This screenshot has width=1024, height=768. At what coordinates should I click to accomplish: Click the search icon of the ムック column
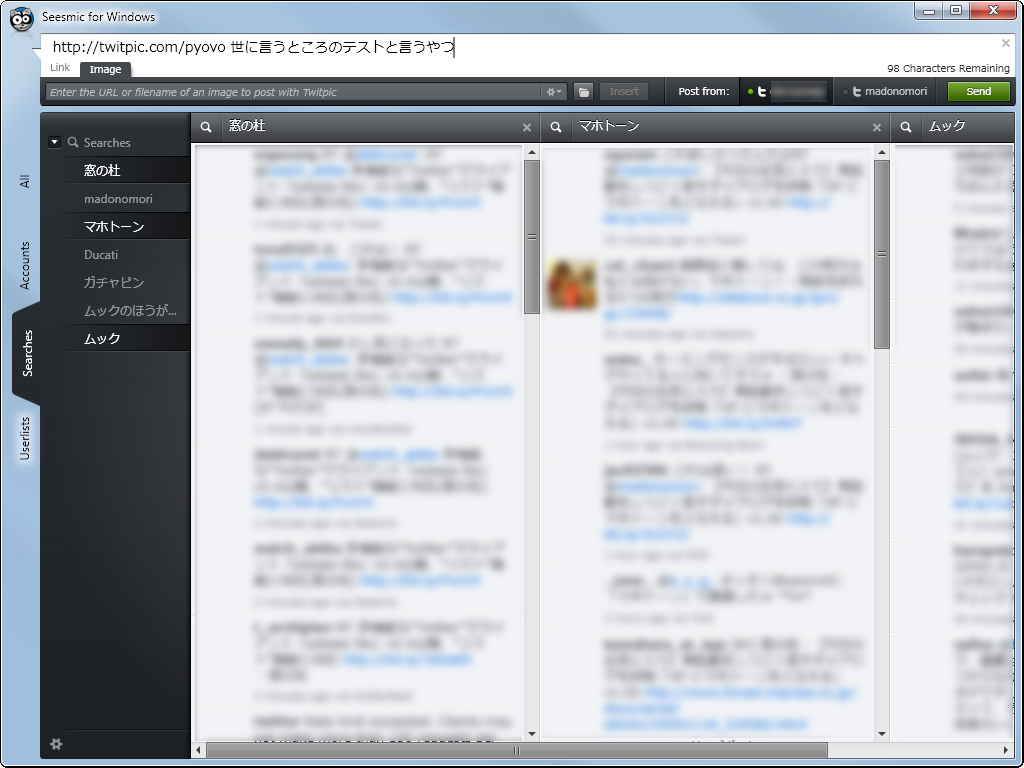[906, 127]
